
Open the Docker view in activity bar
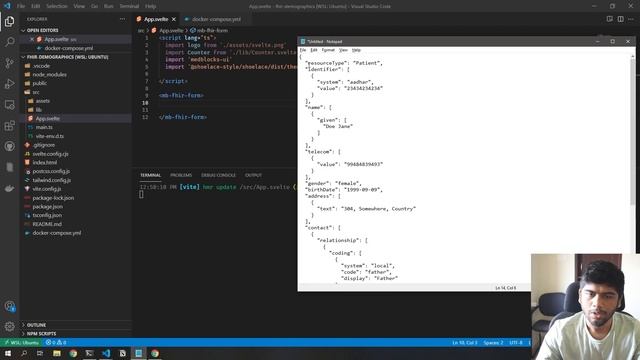9,188
